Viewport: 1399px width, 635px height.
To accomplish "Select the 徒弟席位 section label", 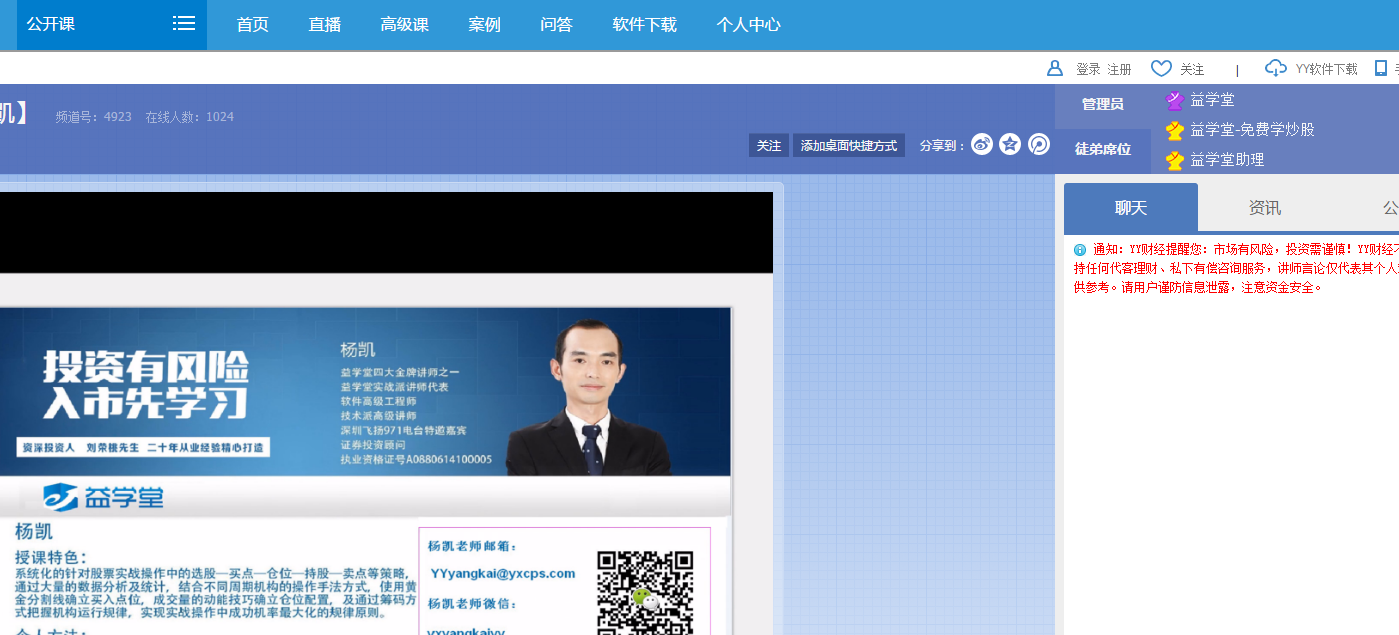I will [x=1103, y=149].
